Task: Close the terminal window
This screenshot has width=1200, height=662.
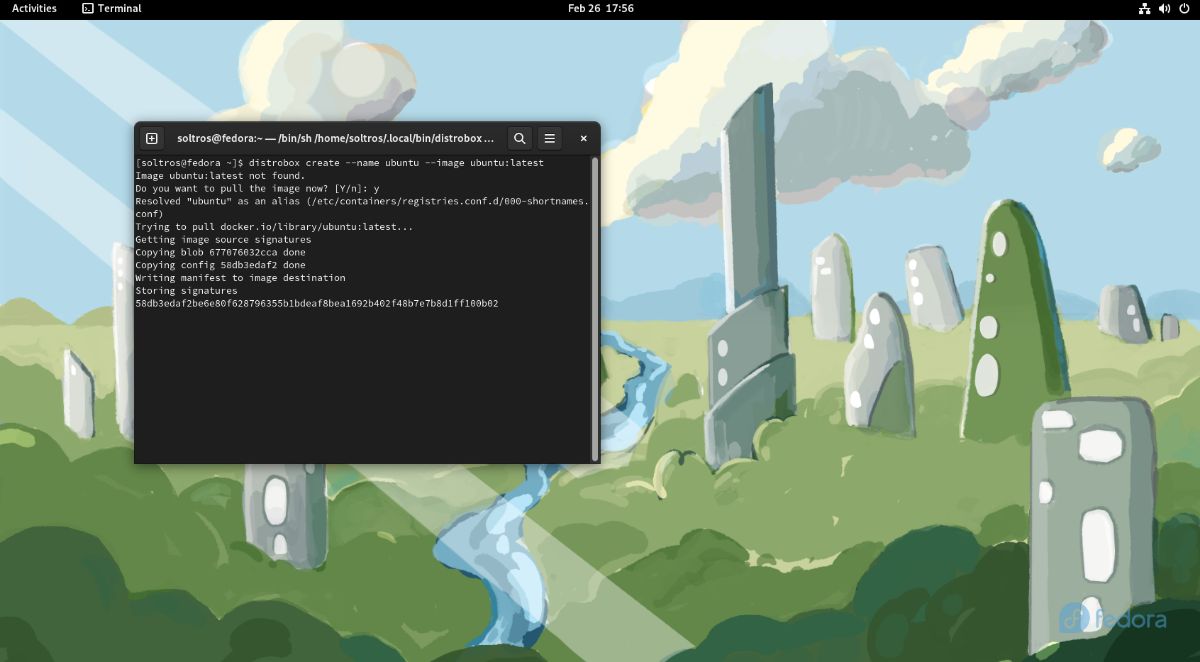Action: click(583, 138)
